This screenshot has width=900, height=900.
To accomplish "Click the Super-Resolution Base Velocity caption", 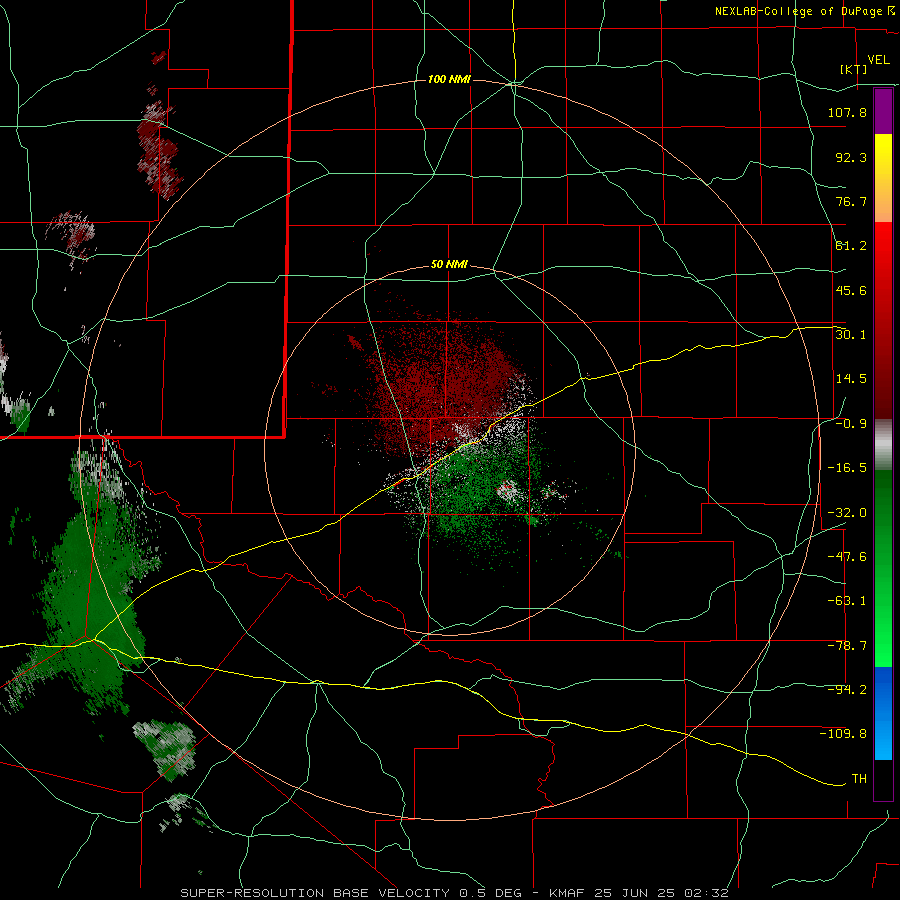I will pos(455,893).
